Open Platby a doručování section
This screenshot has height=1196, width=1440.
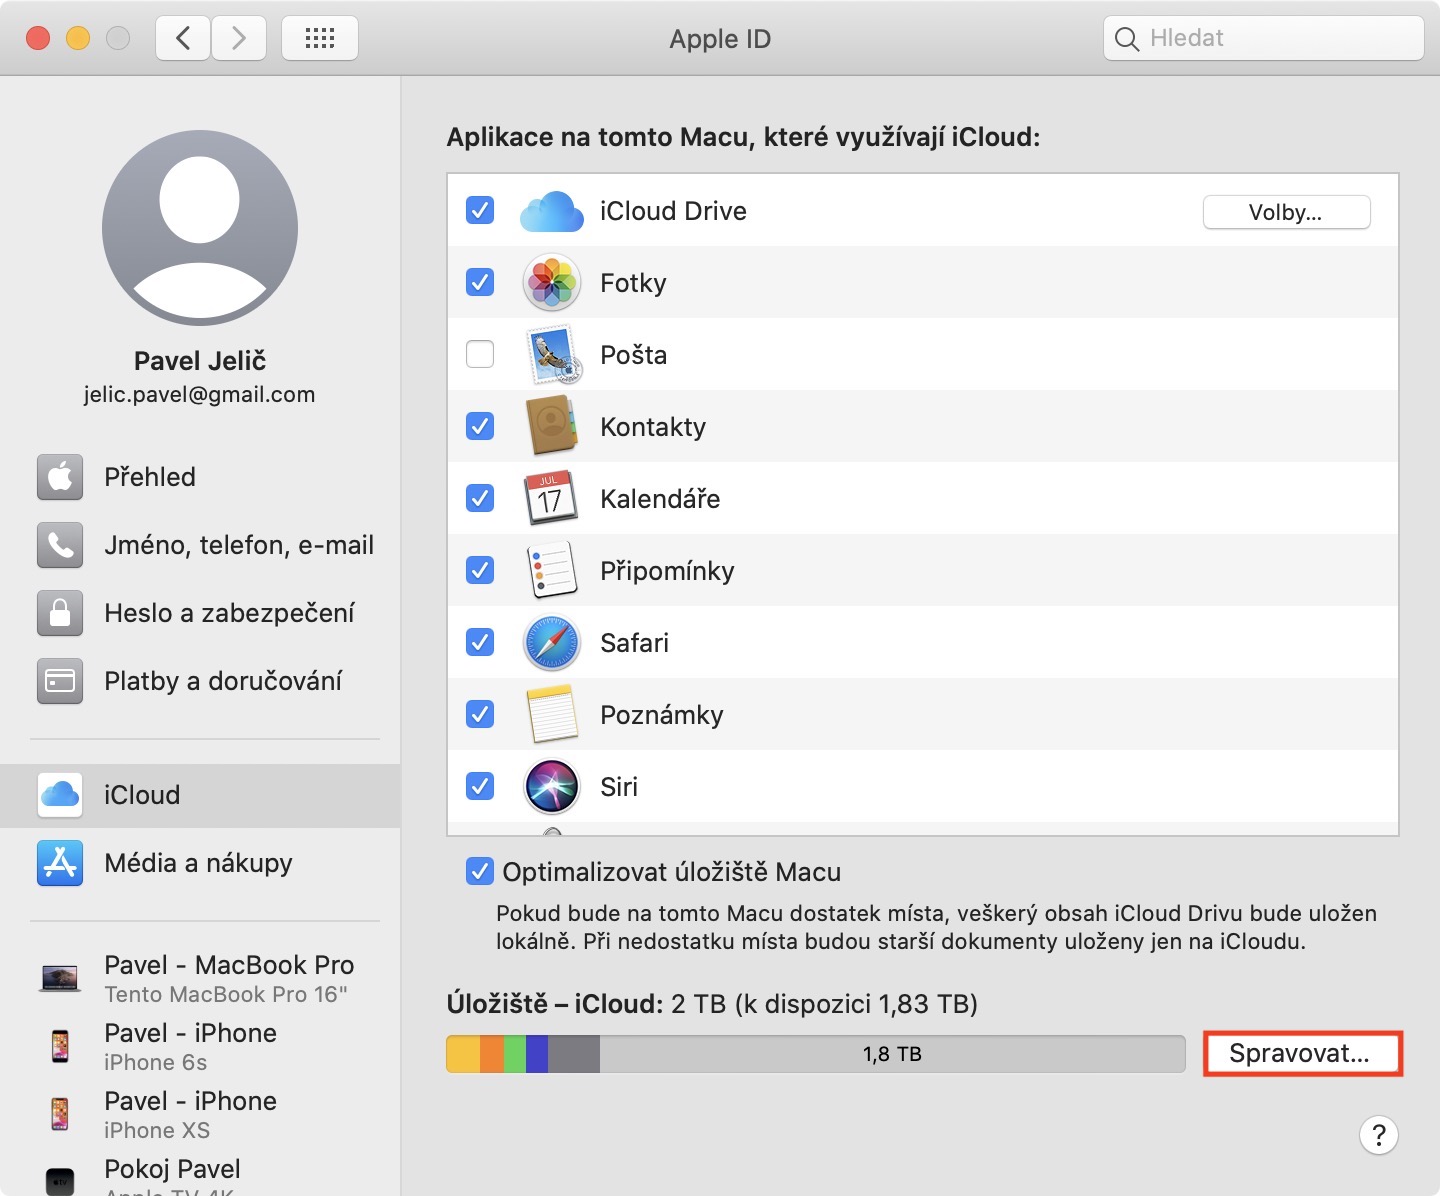(200, 681)
